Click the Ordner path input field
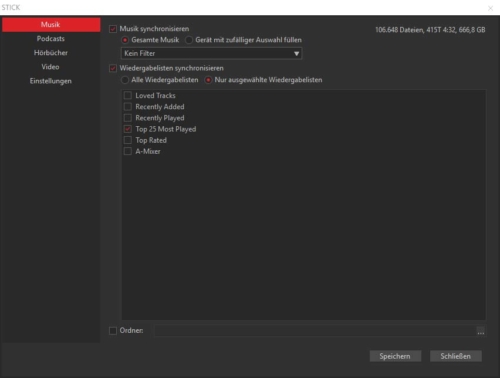Screen dimensions: 500x378 [315, 331]
